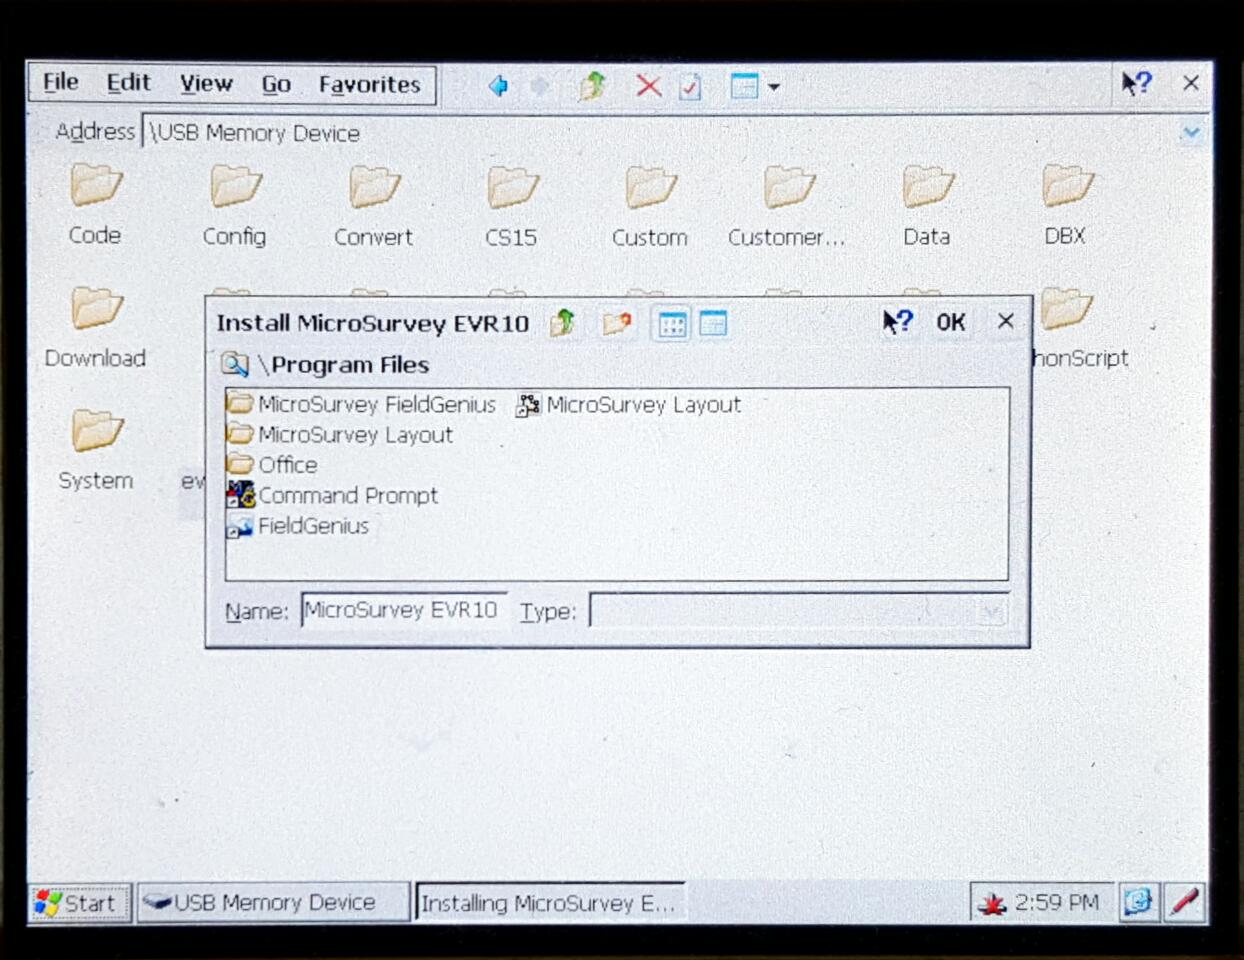This screenshot has height=960, width=1244.
Task: Select the Customer... folder
Action: pos(787,207)
